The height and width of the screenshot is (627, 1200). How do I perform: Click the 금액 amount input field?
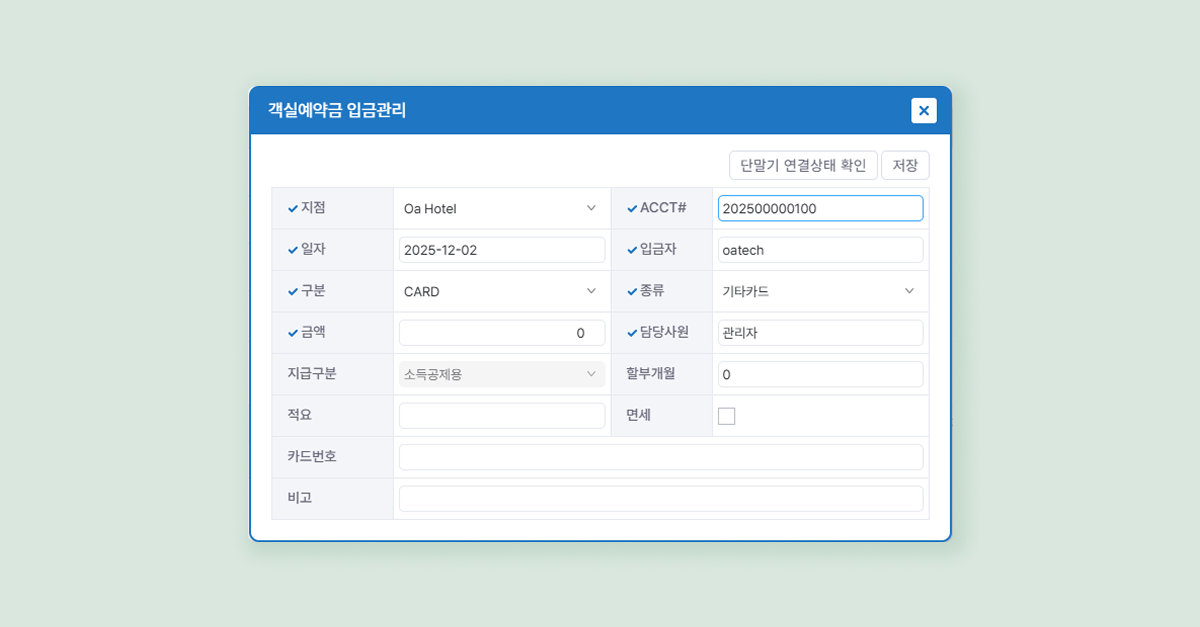coord(502,333)
